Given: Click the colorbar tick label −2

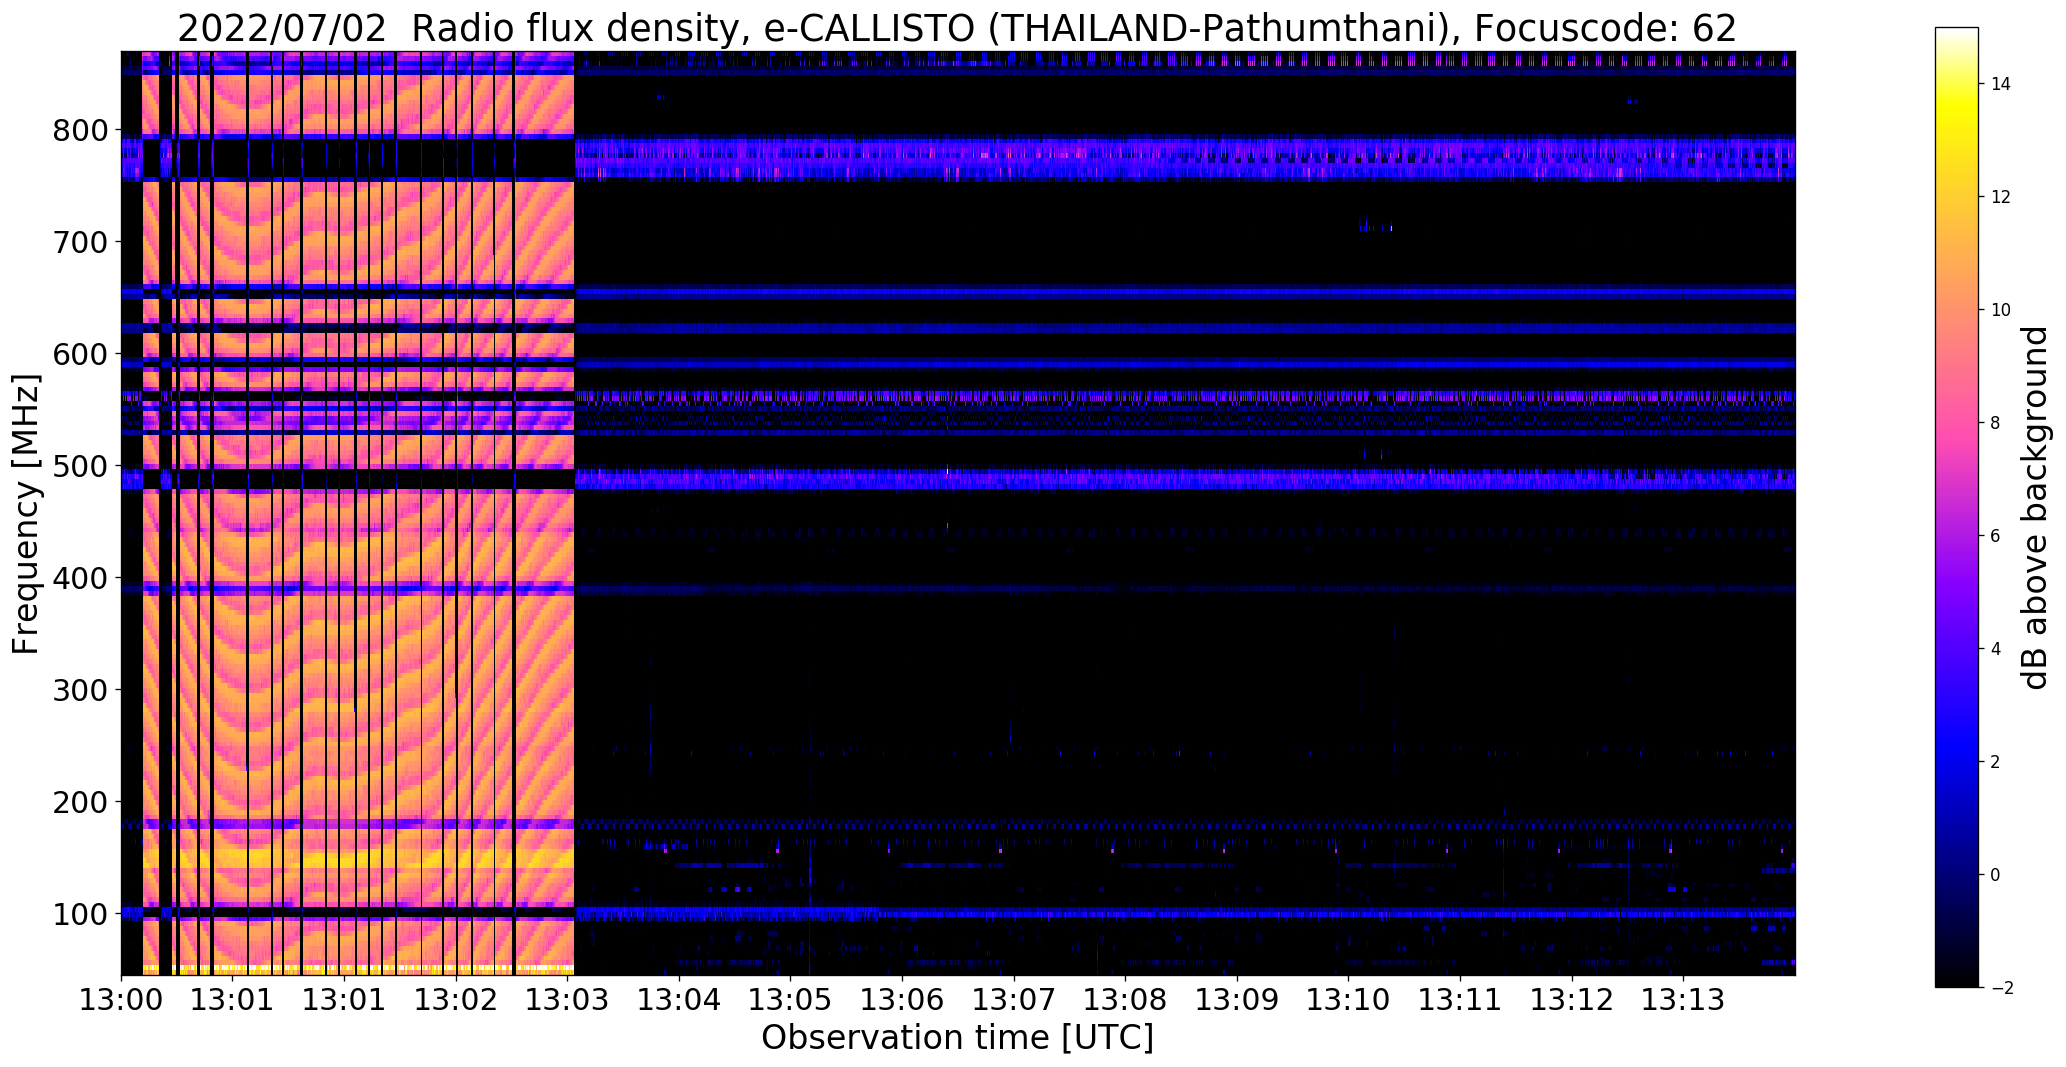Looking at the screenshot, I should click(x=2000, y=988).
